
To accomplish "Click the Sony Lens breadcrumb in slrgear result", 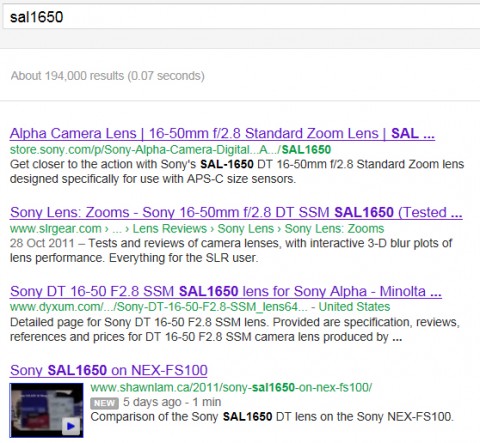I will (246, 229).
